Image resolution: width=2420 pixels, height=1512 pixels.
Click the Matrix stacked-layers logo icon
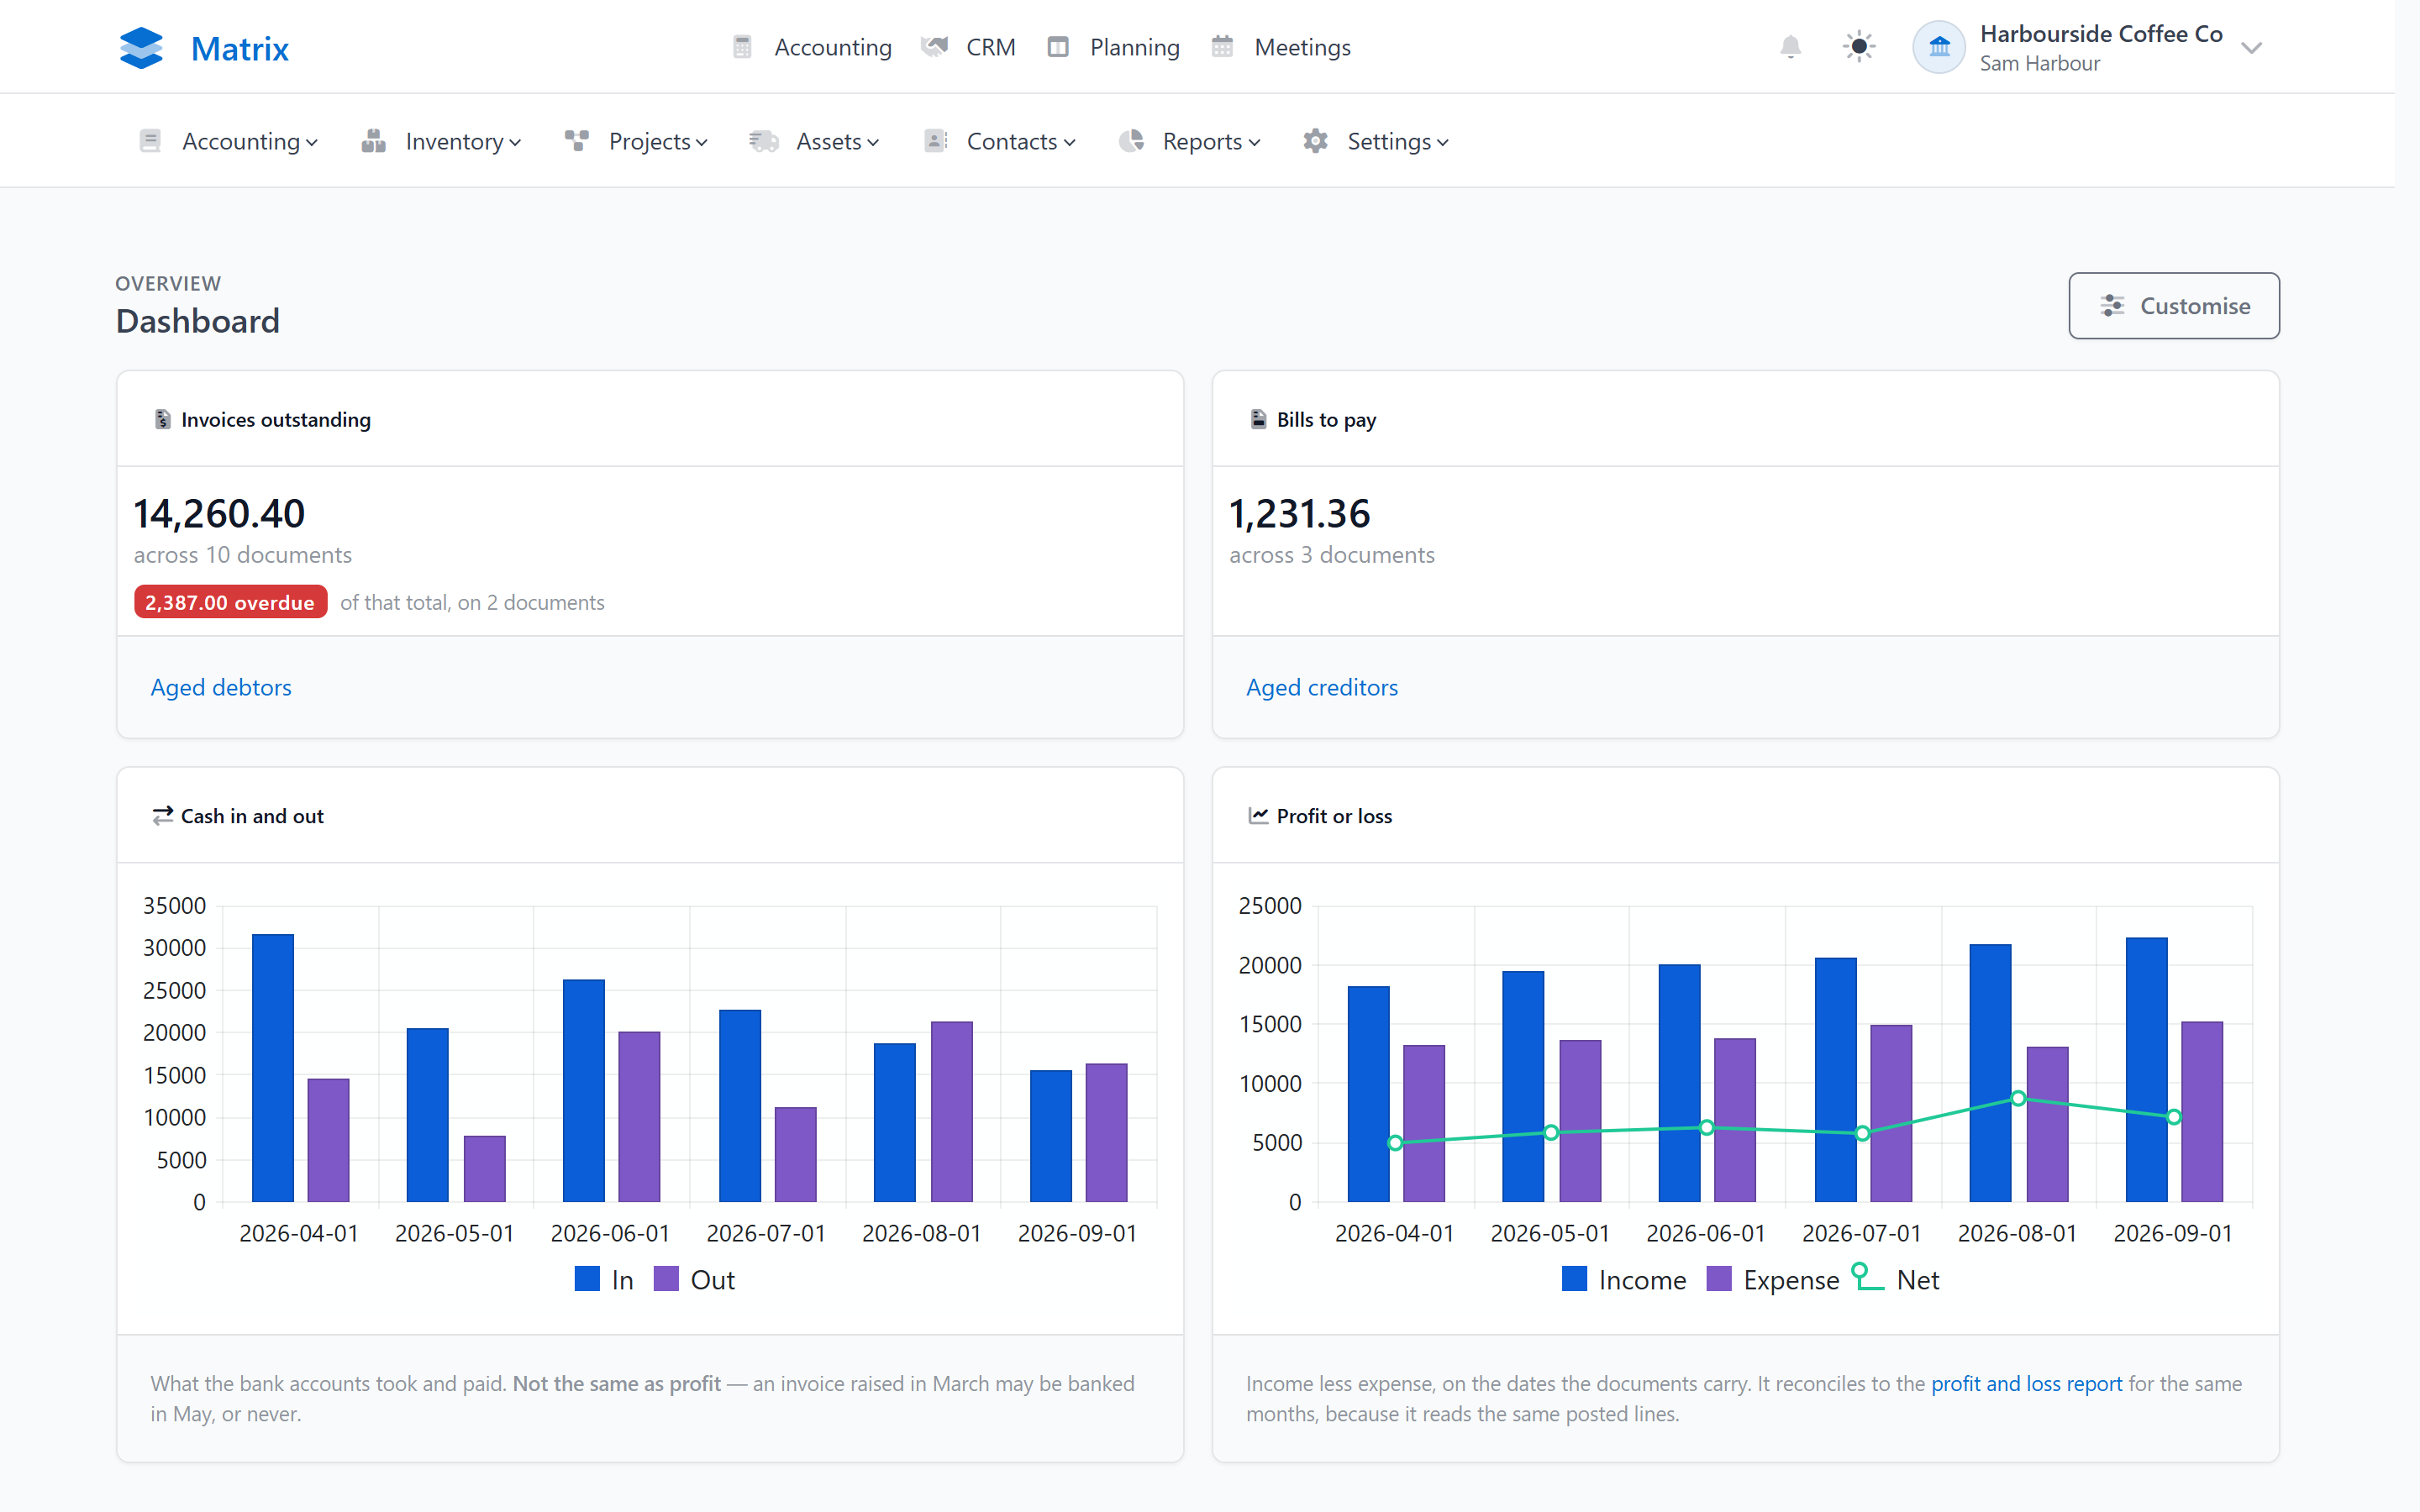point(141,48)
